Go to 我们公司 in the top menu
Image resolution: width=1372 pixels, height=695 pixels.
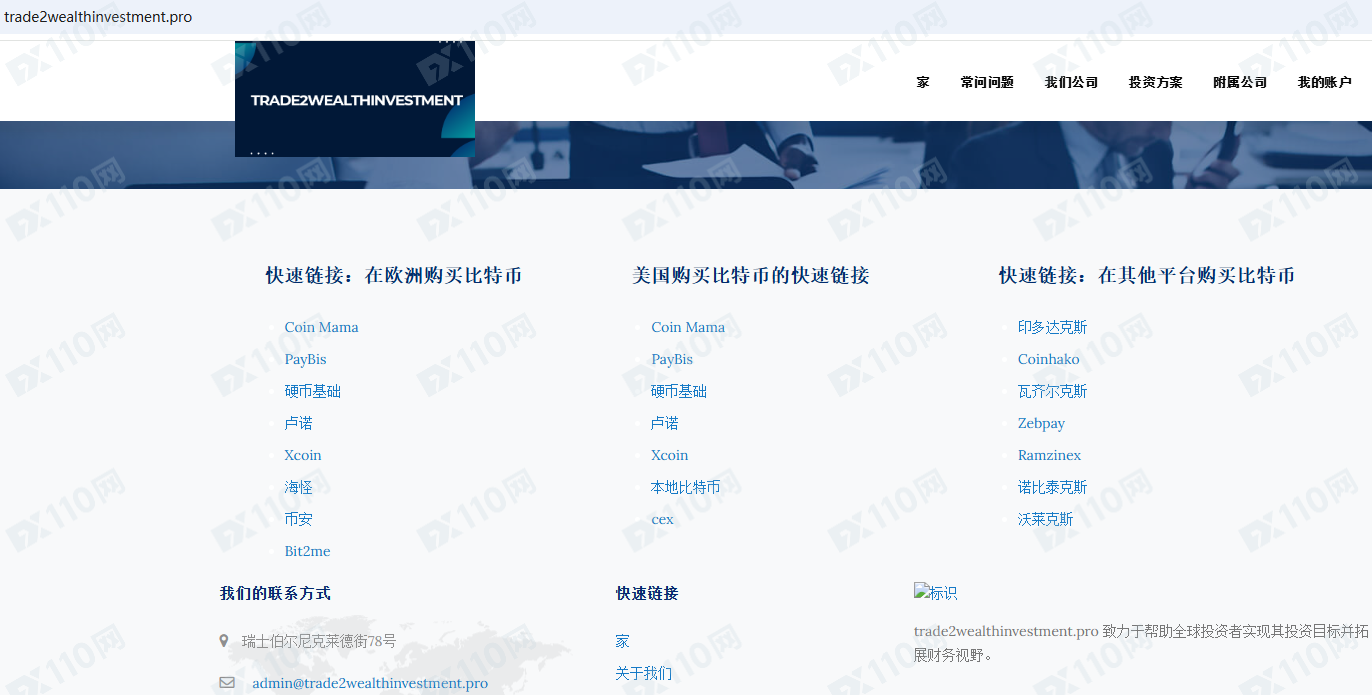(1071, 83)
